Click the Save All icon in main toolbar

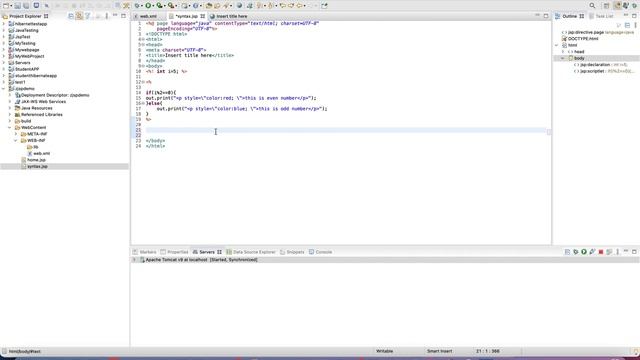point(26,6)
